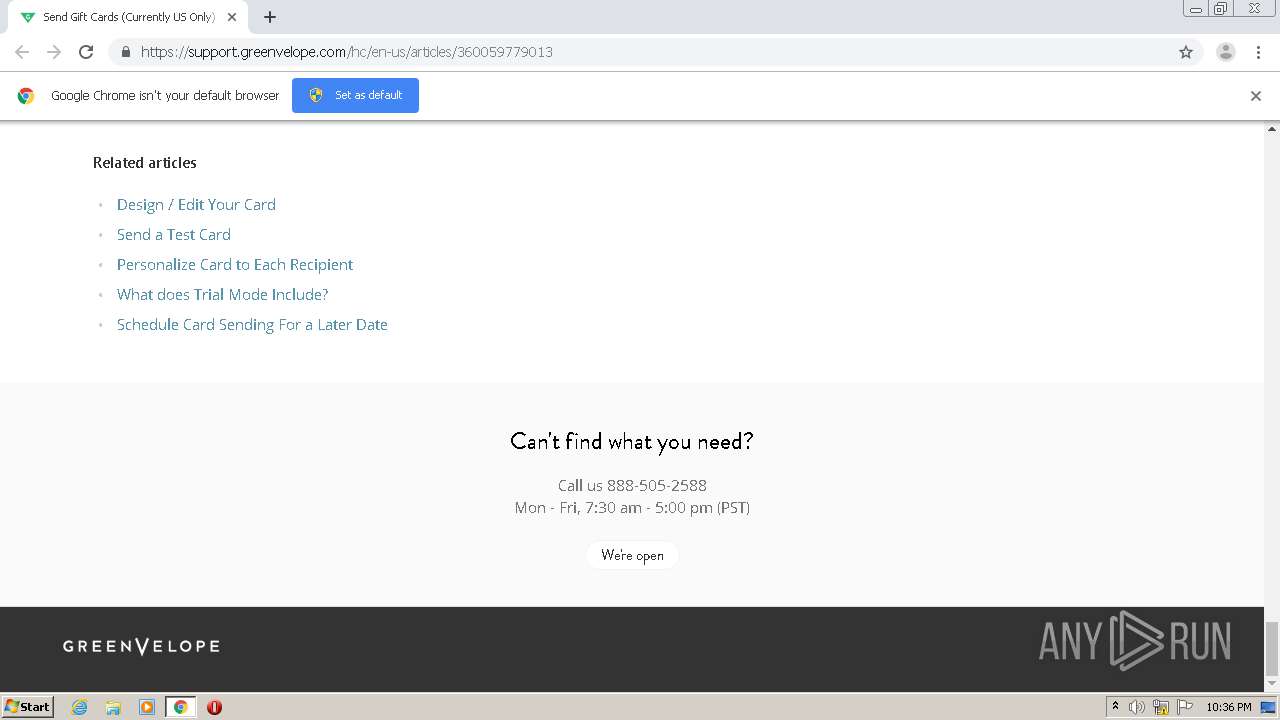Bookmark this page with the star icon
Screen dimensions: 1280x720
click(x=1186, y=52)
